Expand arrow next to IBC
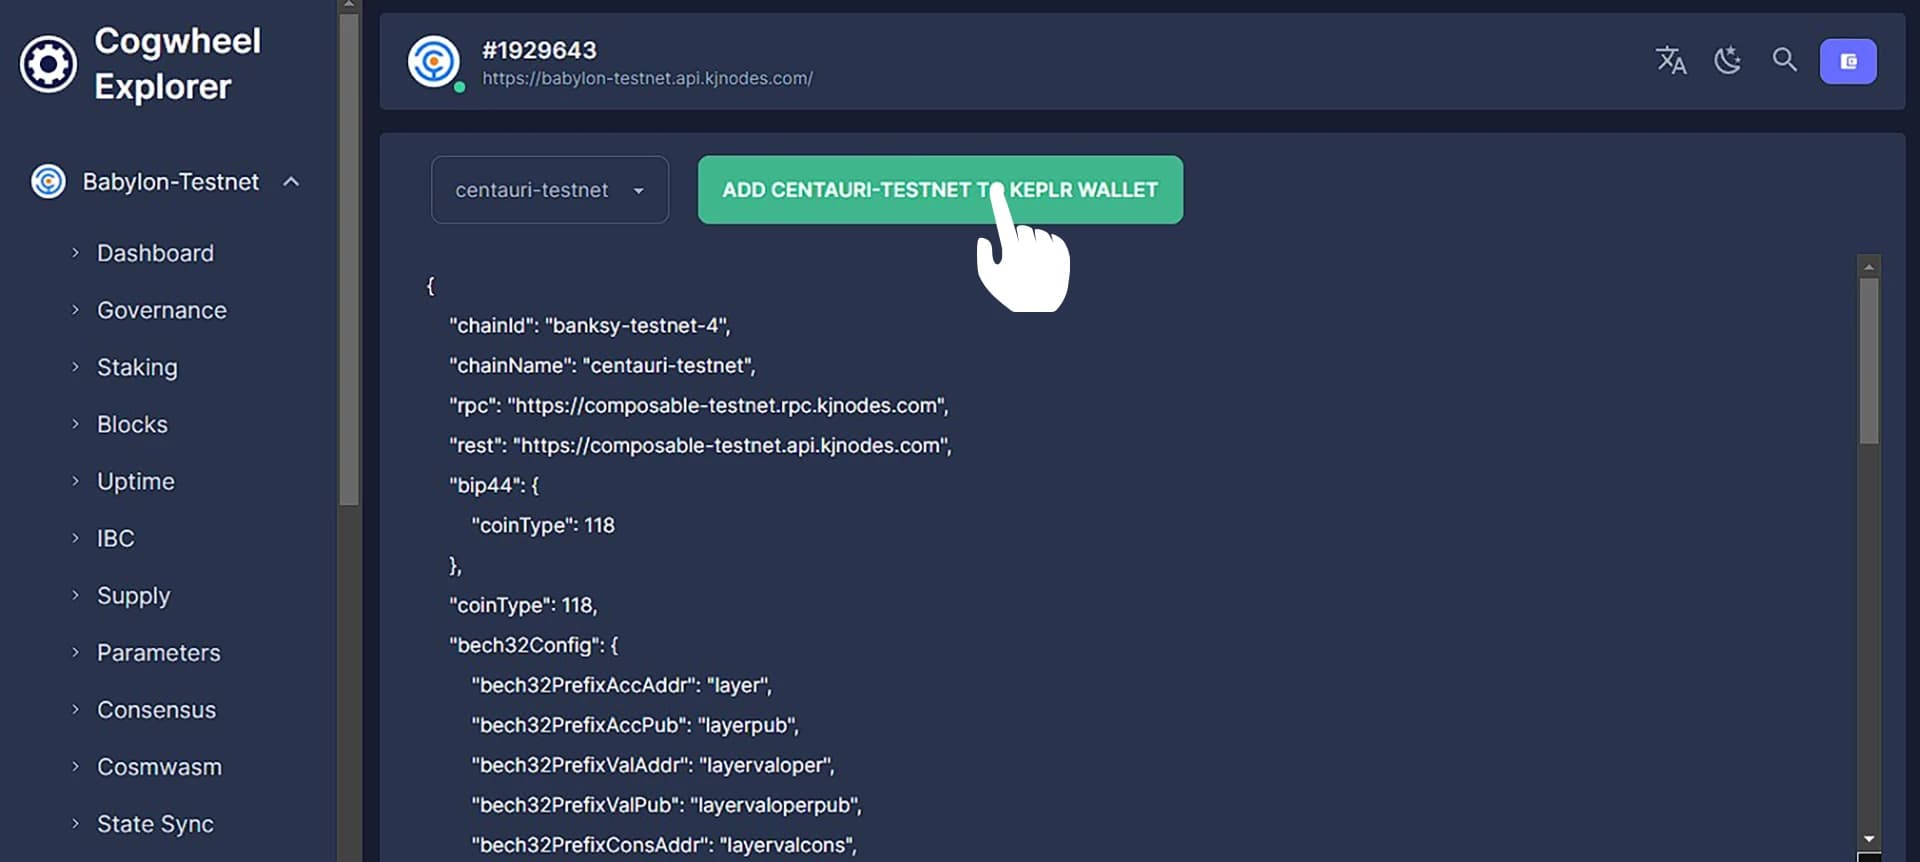 [75, 538]
